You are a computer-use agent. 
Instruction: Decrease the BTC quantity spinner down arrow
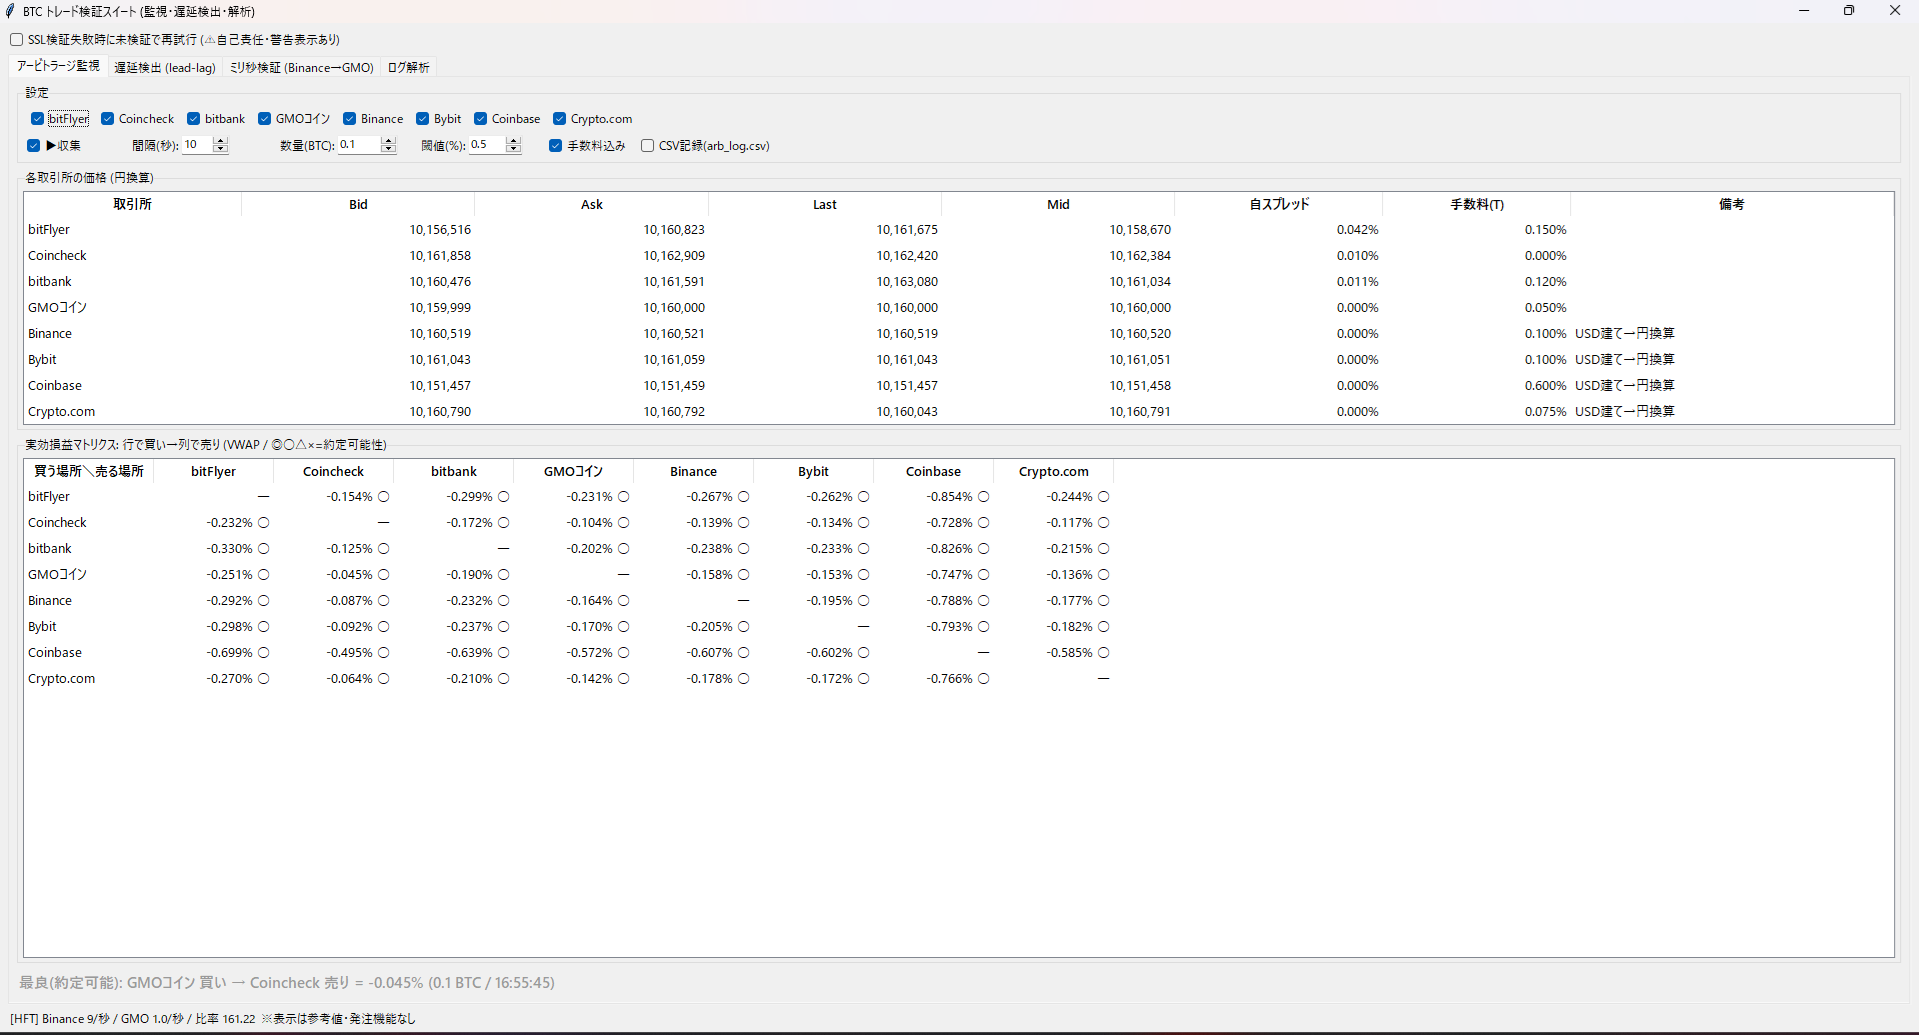click(x=389, y=150)
